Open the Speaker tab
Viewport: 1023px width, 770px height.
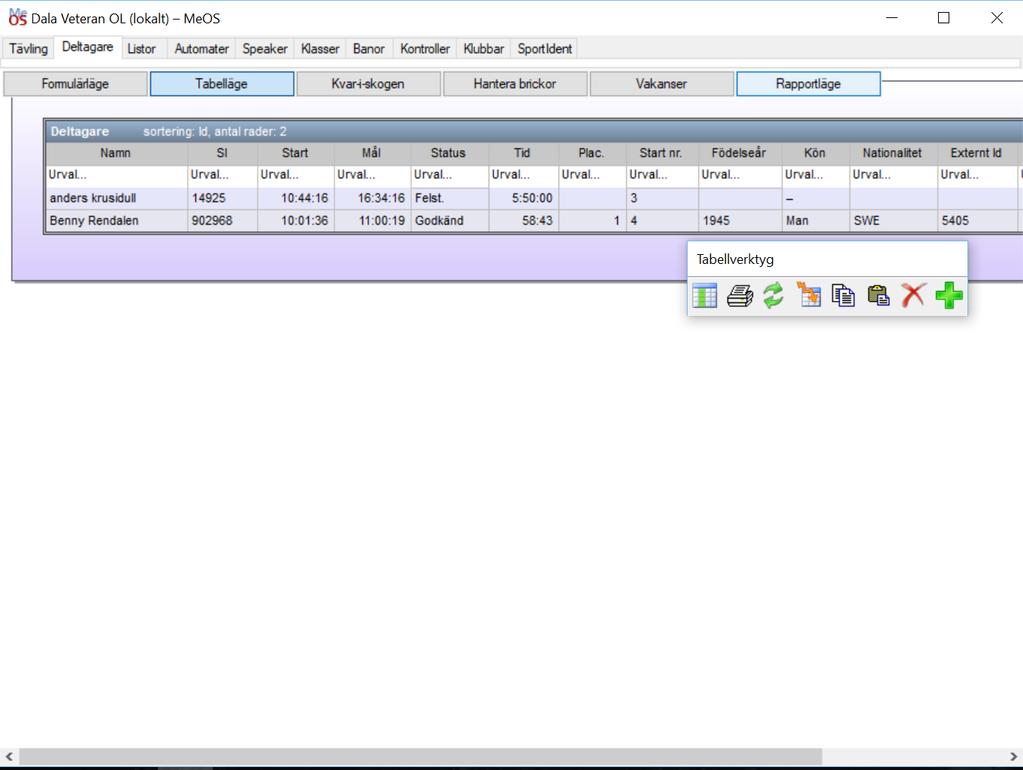[x=265, y=49]
